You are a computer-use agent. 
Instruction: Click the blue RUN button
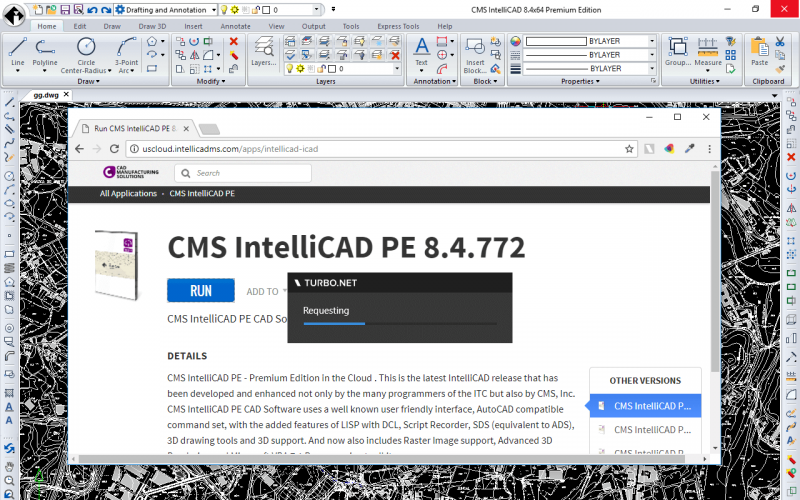tap(201, 290)
